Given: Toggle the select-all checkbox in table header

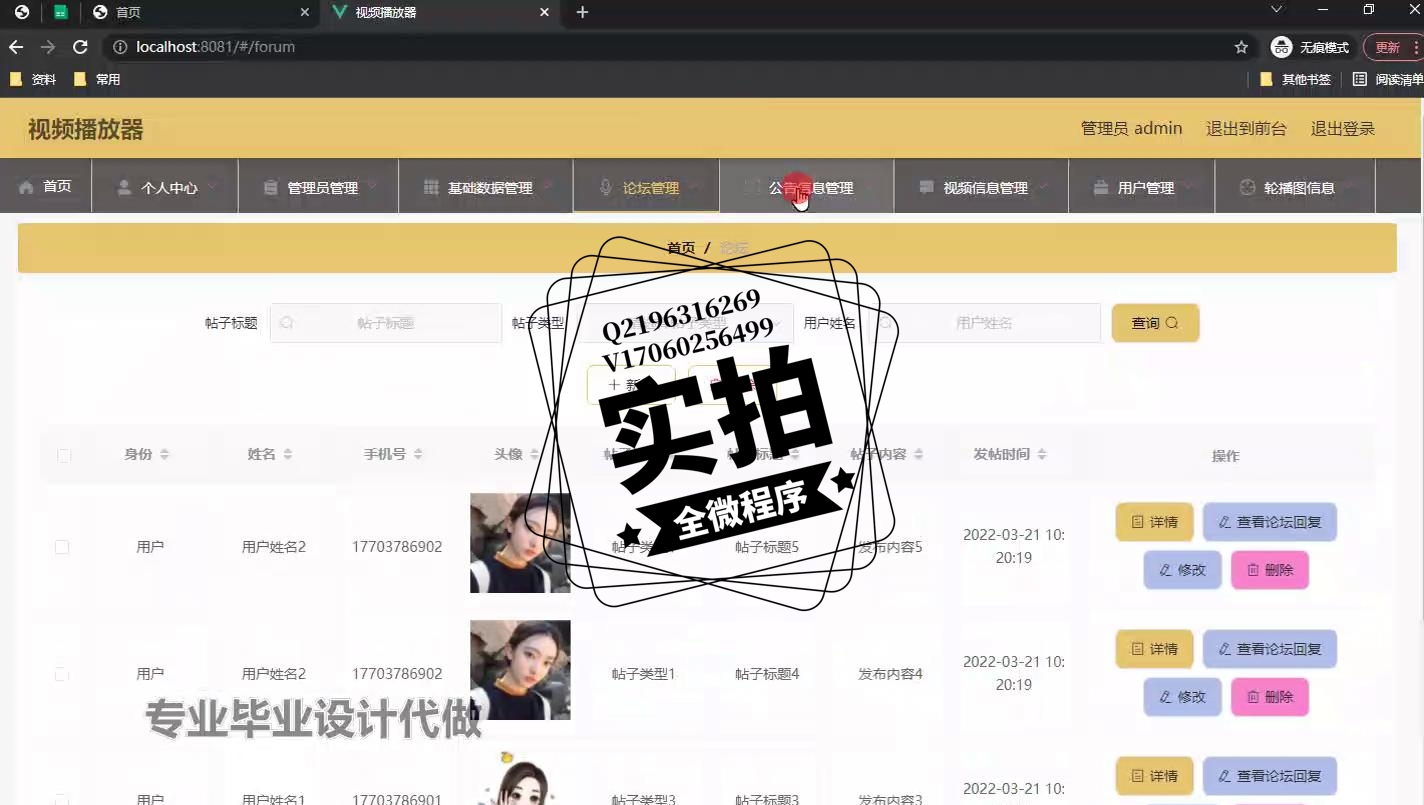Looking at the screenshot, I should click(64, 456).
